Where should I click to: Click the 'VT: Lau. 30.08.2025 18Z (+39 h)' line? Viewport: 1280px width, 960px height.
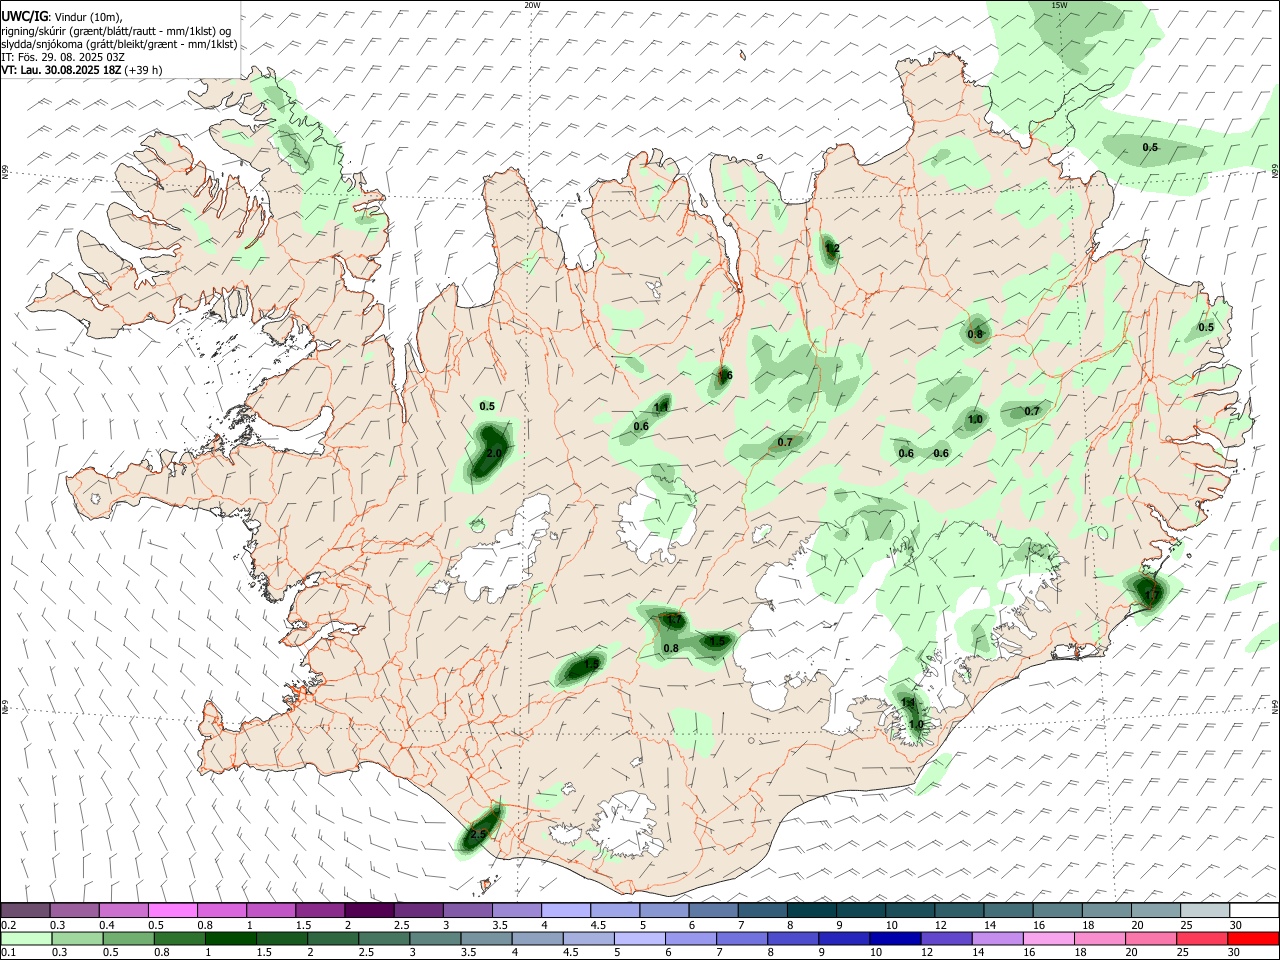pos(82,70)
